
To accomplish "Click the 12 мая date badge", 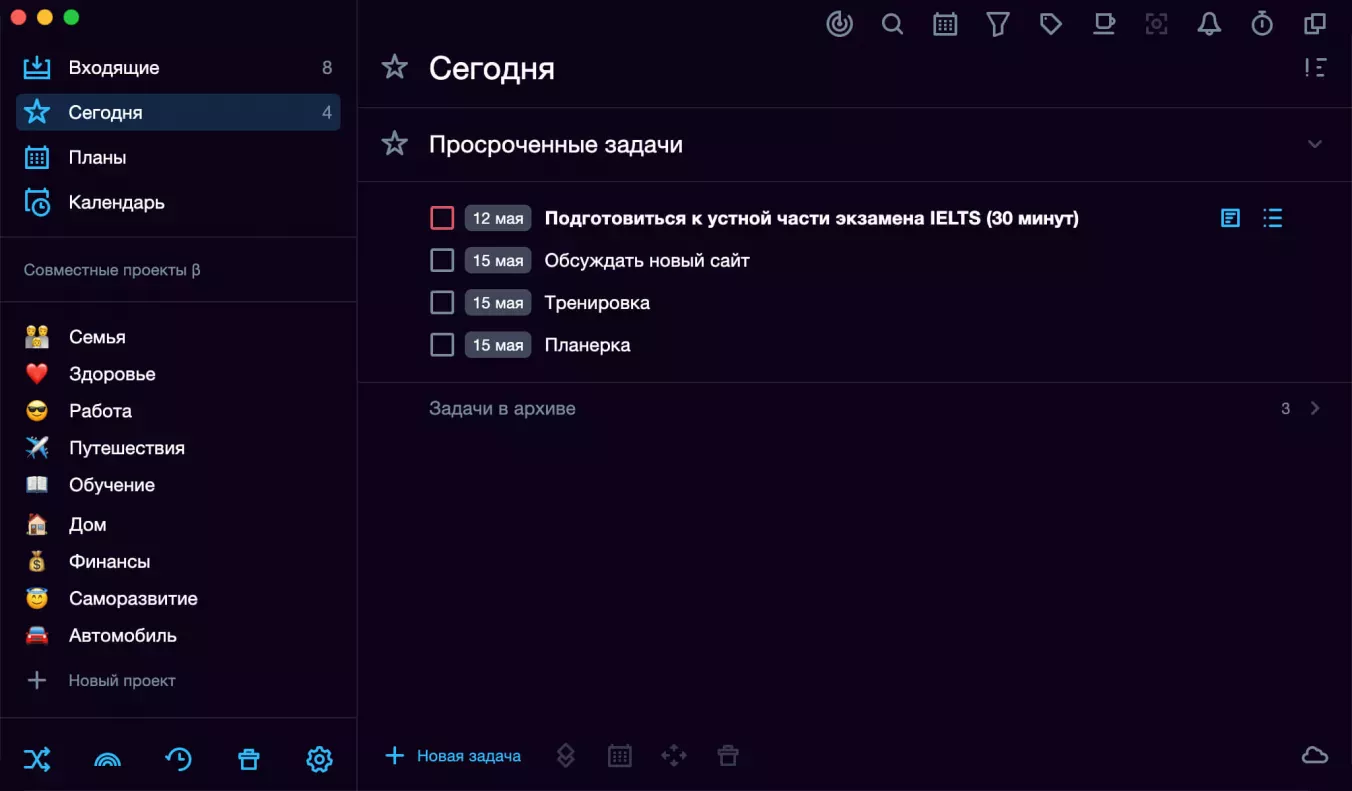I will [x=498, y=218].
